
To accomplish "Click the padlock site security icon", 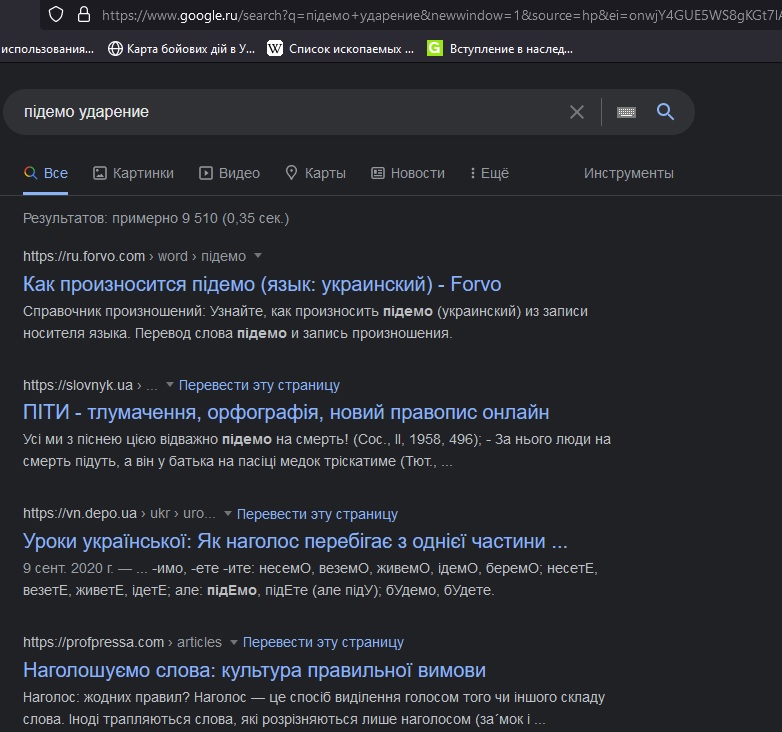I will (x=84, y=14).
